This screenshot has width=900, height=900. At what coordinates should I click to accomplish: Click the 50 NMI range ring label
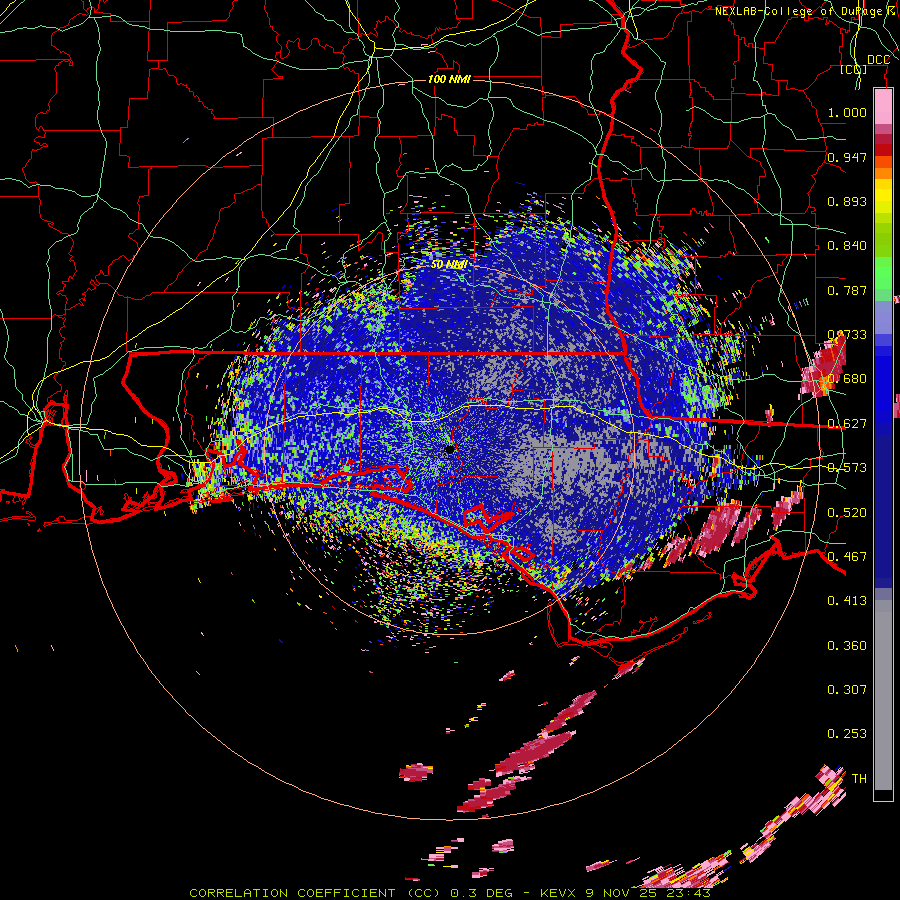tap(449, 264)
